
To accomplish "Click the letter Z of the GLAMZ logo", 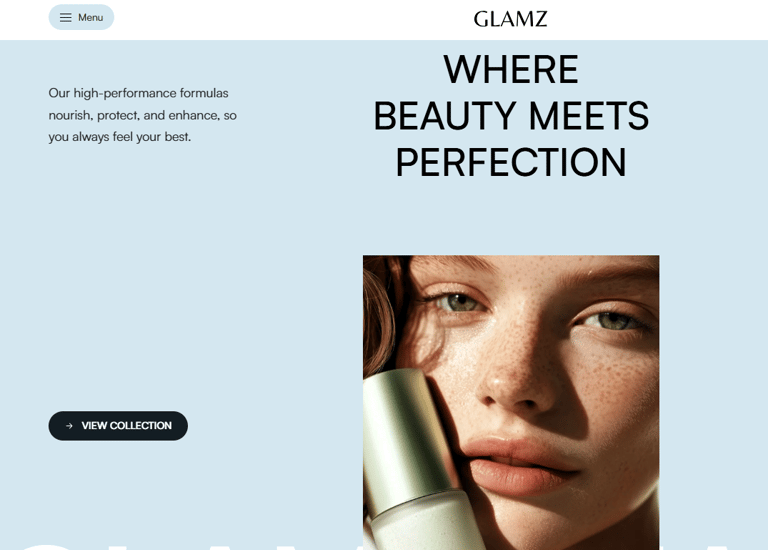I will point(540,19).
